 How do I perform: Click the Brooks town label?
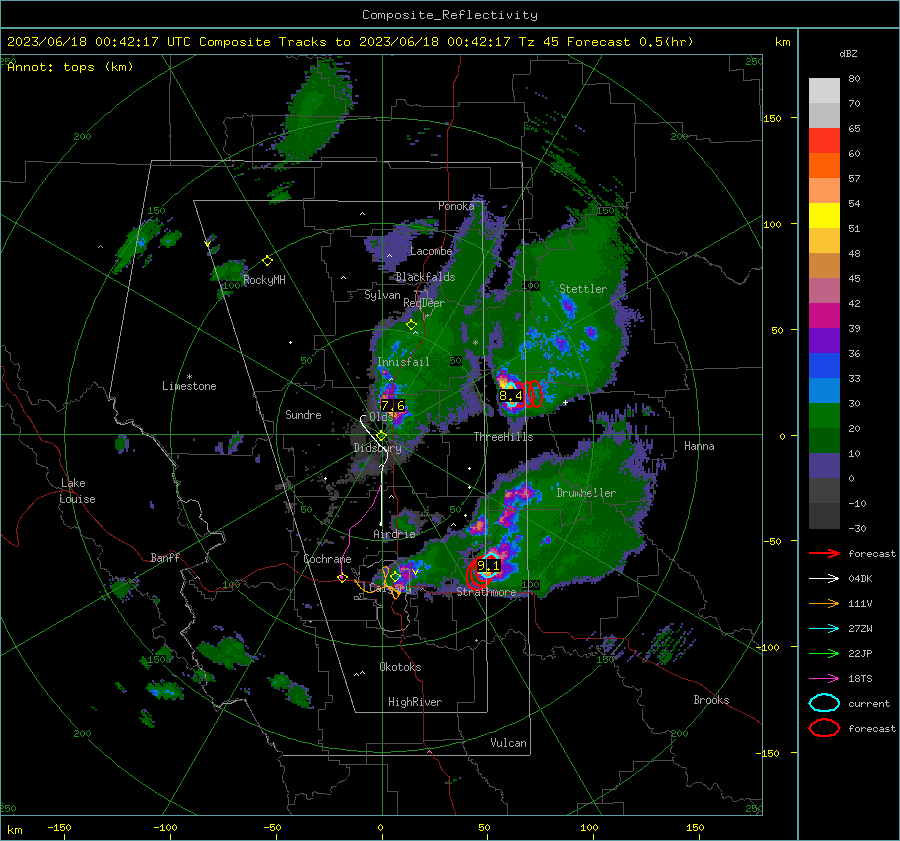tap(711, 700)
